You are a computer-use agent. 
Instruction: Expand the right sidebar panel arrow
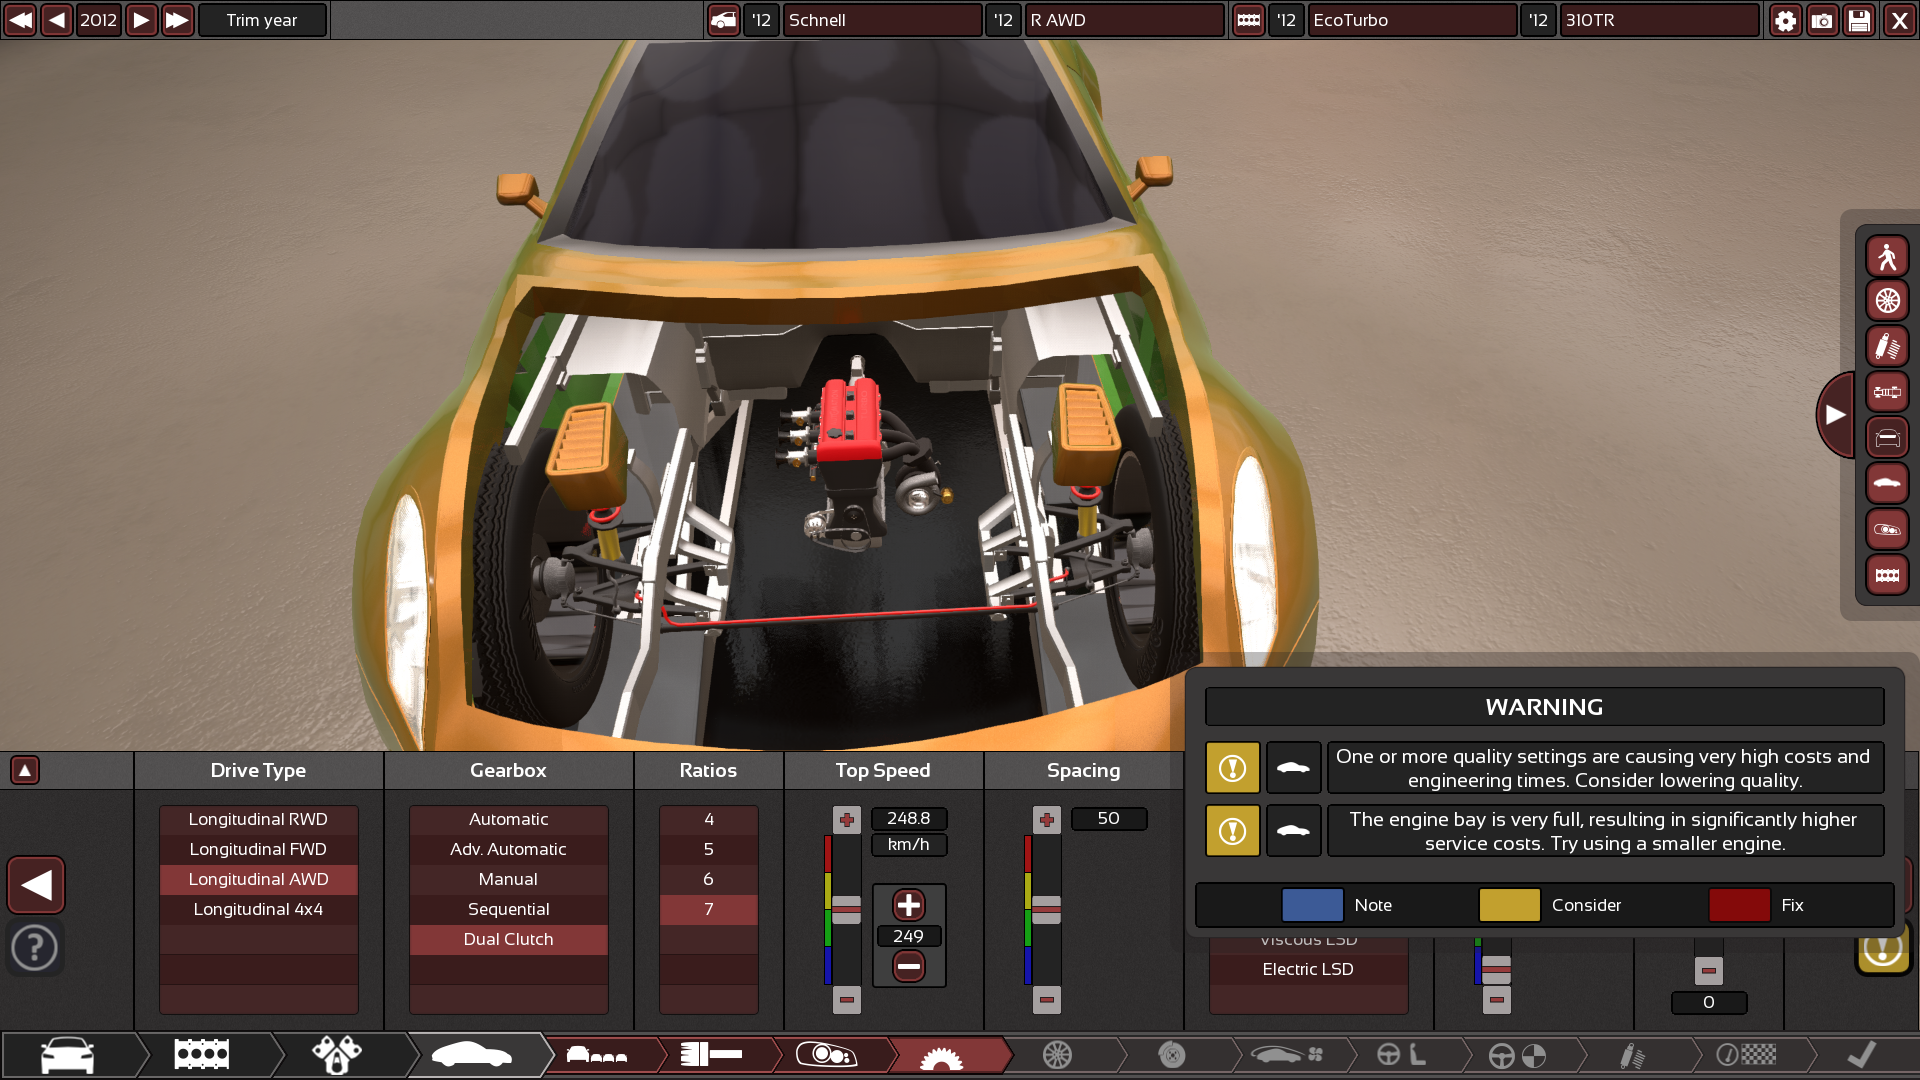1835,414
